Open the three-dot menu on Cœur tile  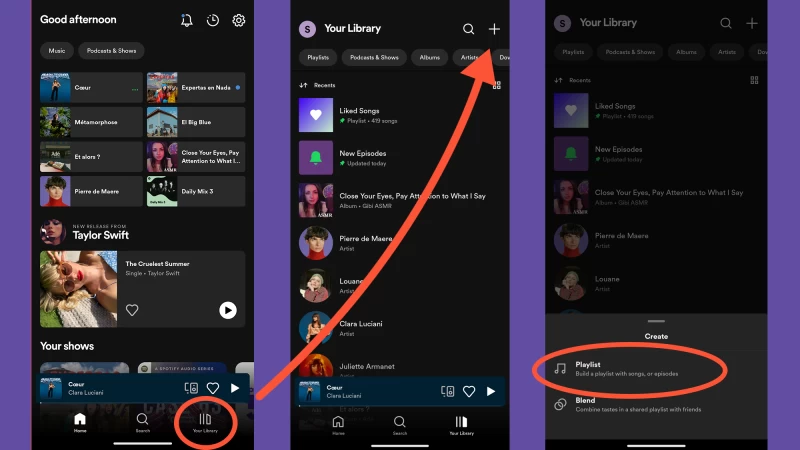click(x=135, y=88)
